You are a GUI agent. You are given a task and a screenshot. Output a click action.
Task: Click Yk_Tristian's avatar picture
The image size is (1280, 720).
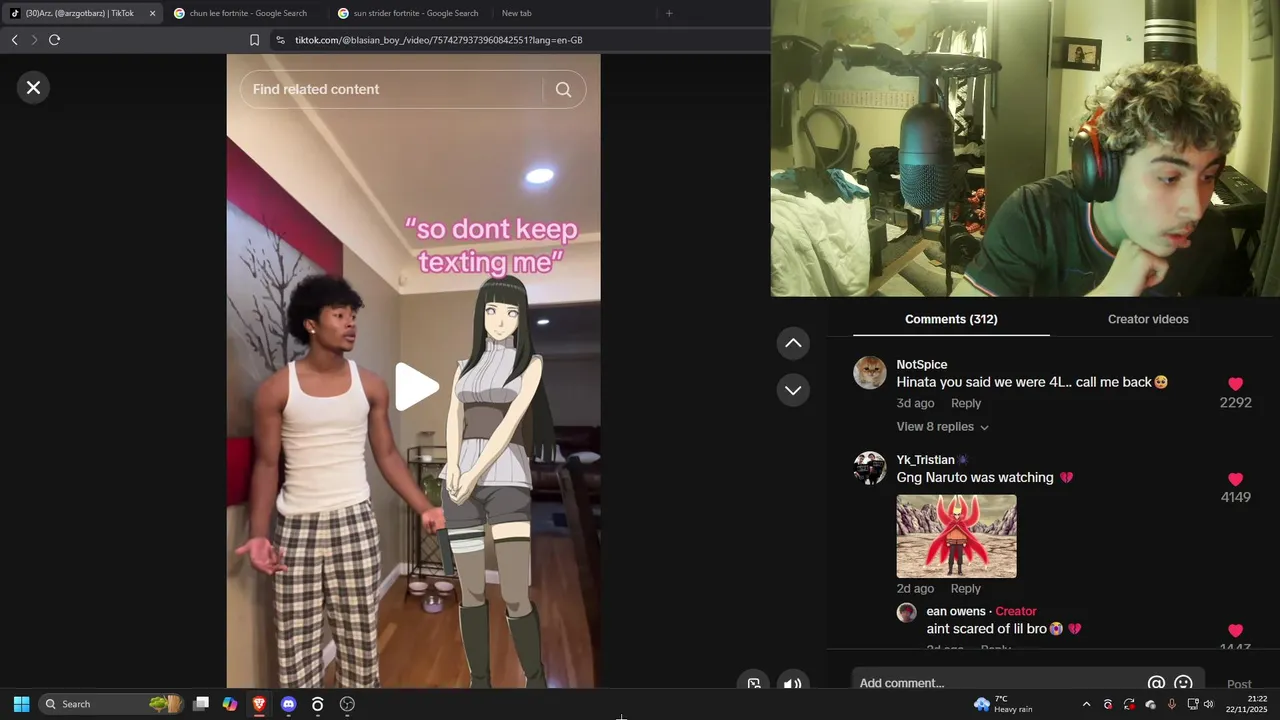(x=870, y=468)
